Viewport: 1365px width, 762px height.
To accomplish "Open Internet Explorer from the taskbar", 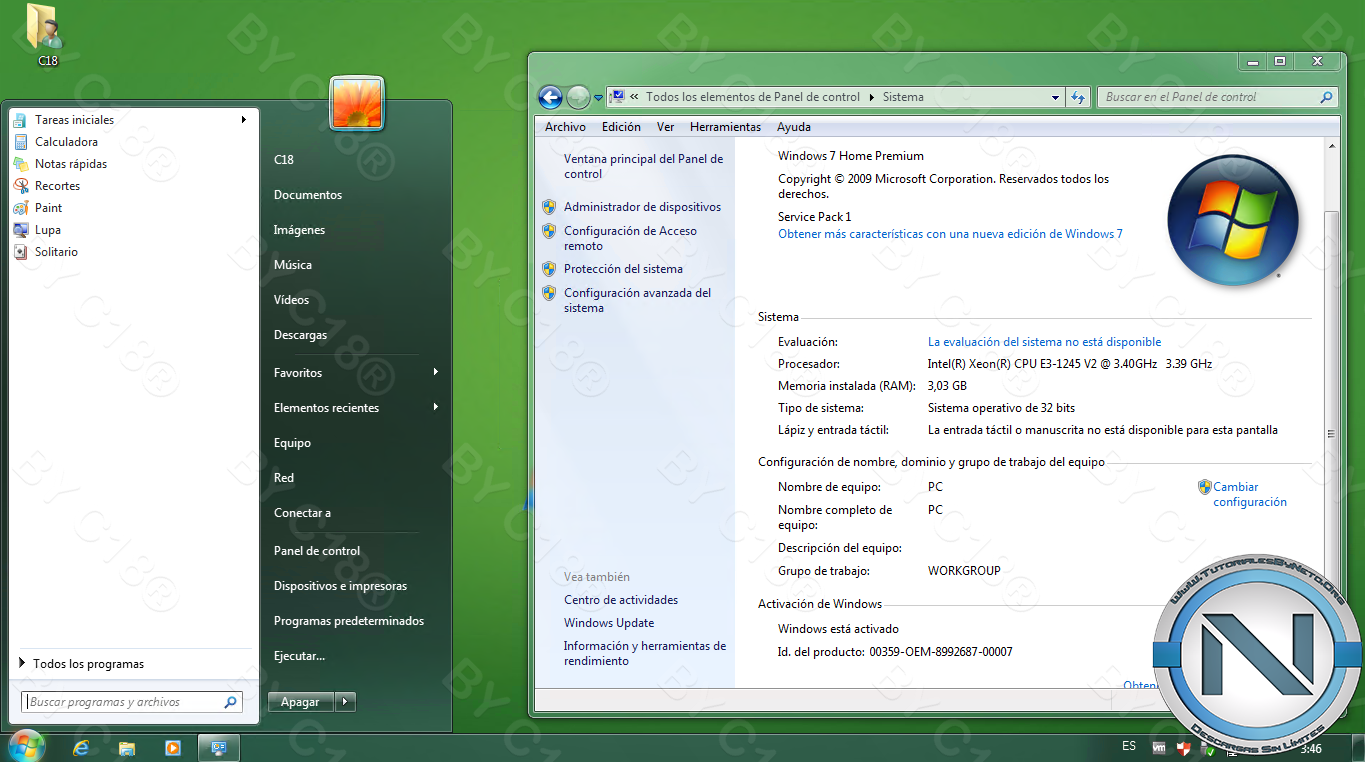I will 81,748.
